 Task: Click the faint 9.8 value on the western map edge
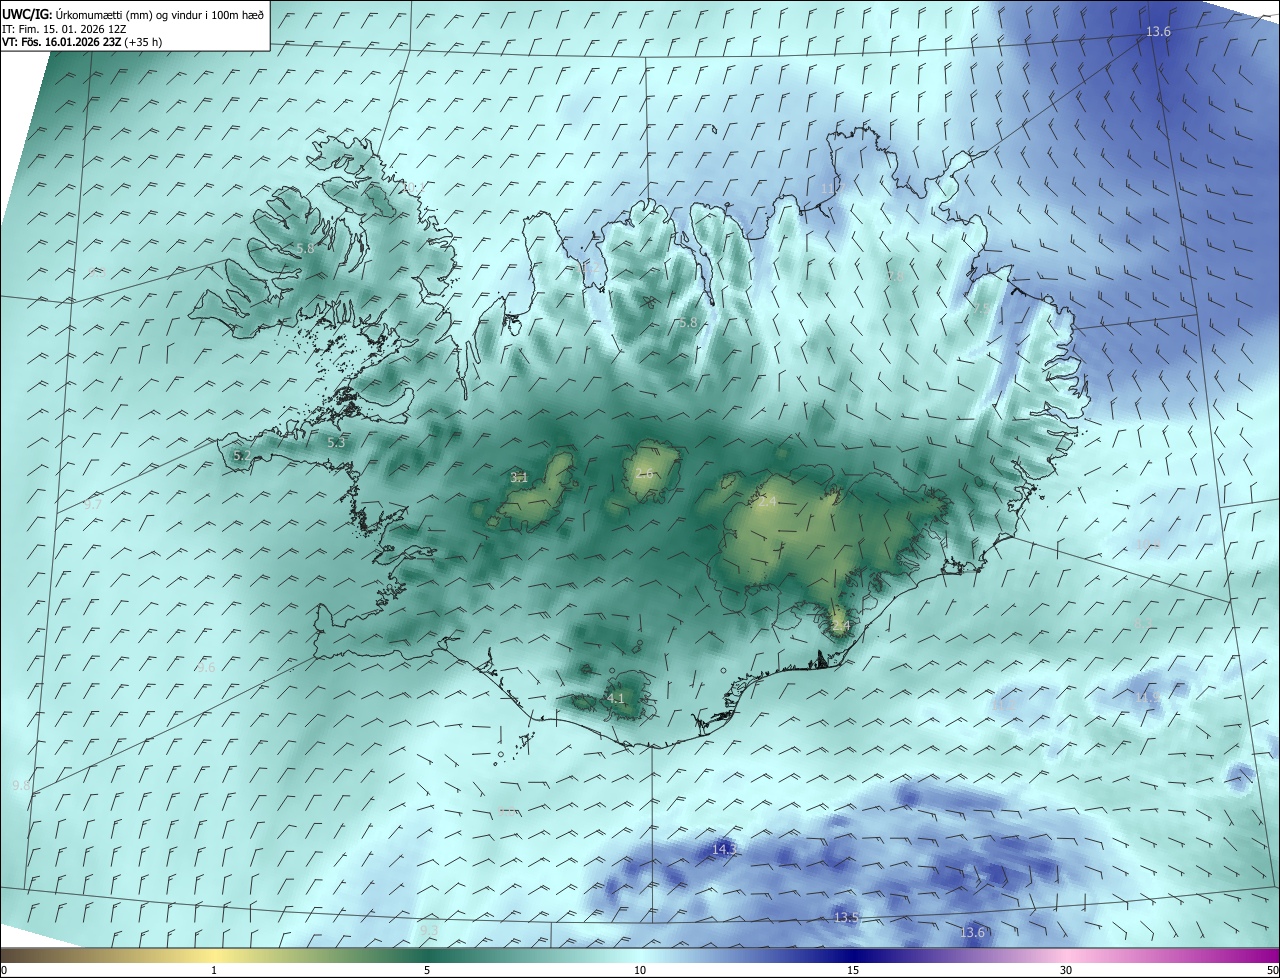tap(21, 785)
